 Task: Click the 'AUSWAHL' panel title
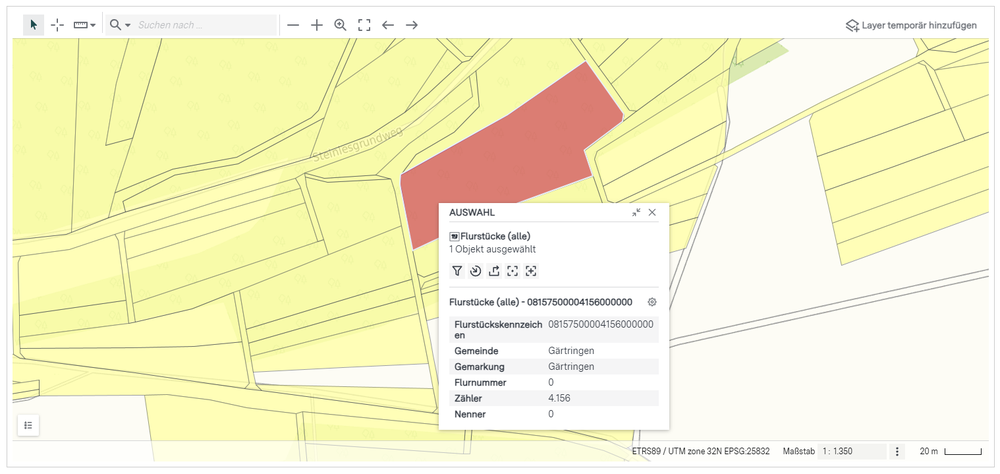tap(472, 212)
